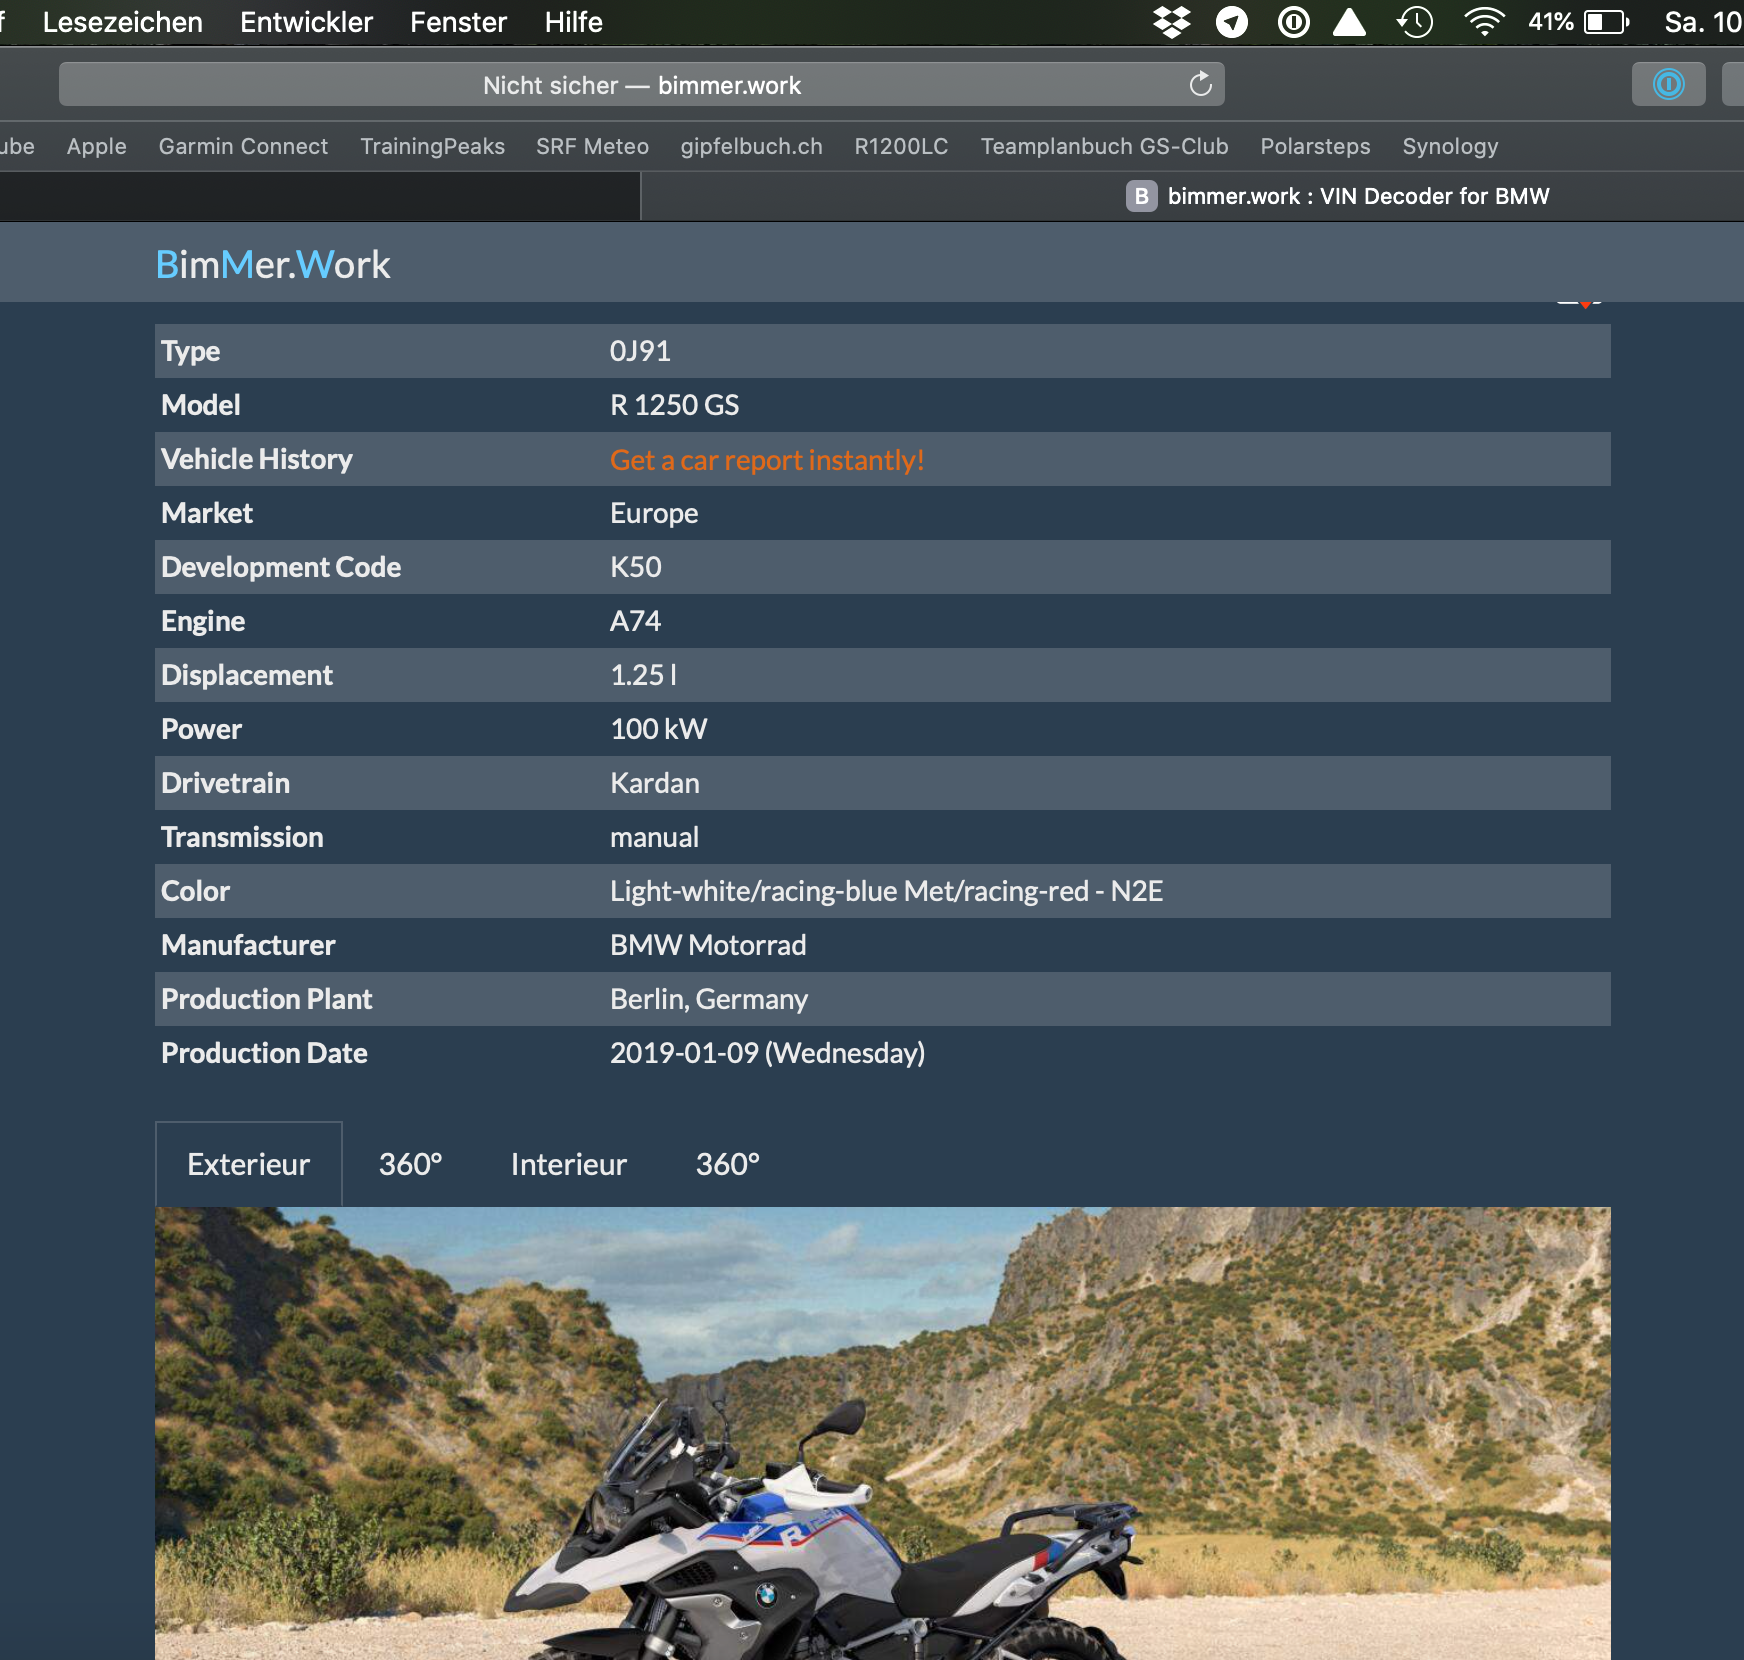The image size is (1744, 1660).
Task: Click the R 1250 GS exterior photo
Action: [x=882, y=1433]
